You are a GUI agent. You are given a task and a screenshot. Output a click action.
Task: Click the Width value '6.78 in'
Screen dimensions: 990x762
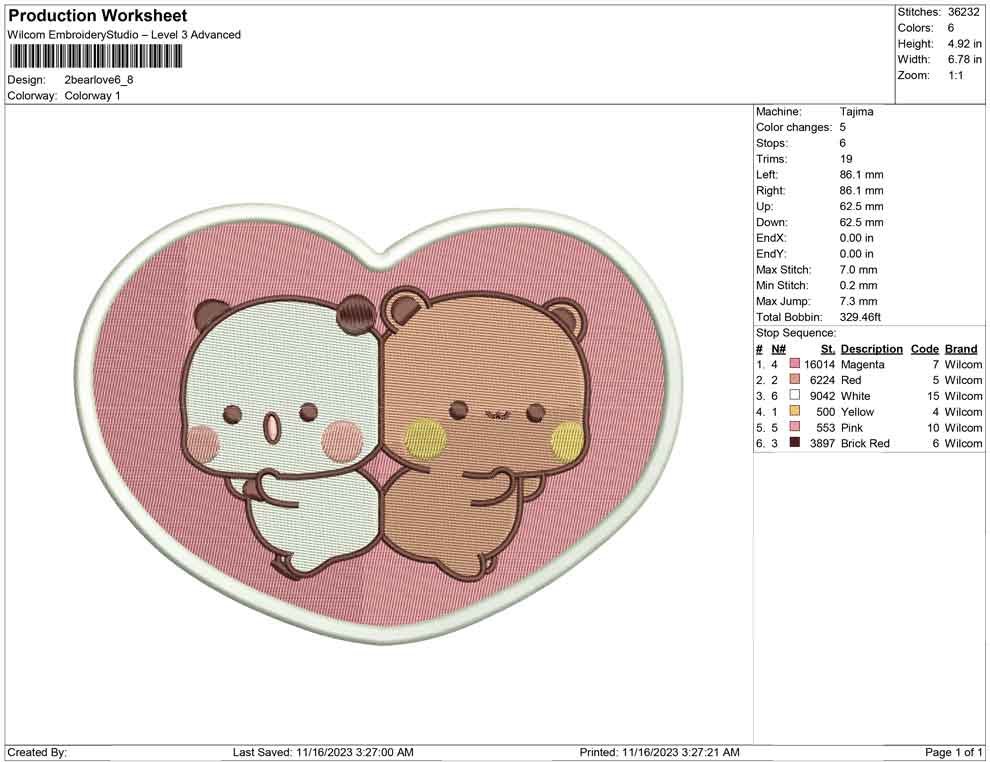(x=964, y=59)
